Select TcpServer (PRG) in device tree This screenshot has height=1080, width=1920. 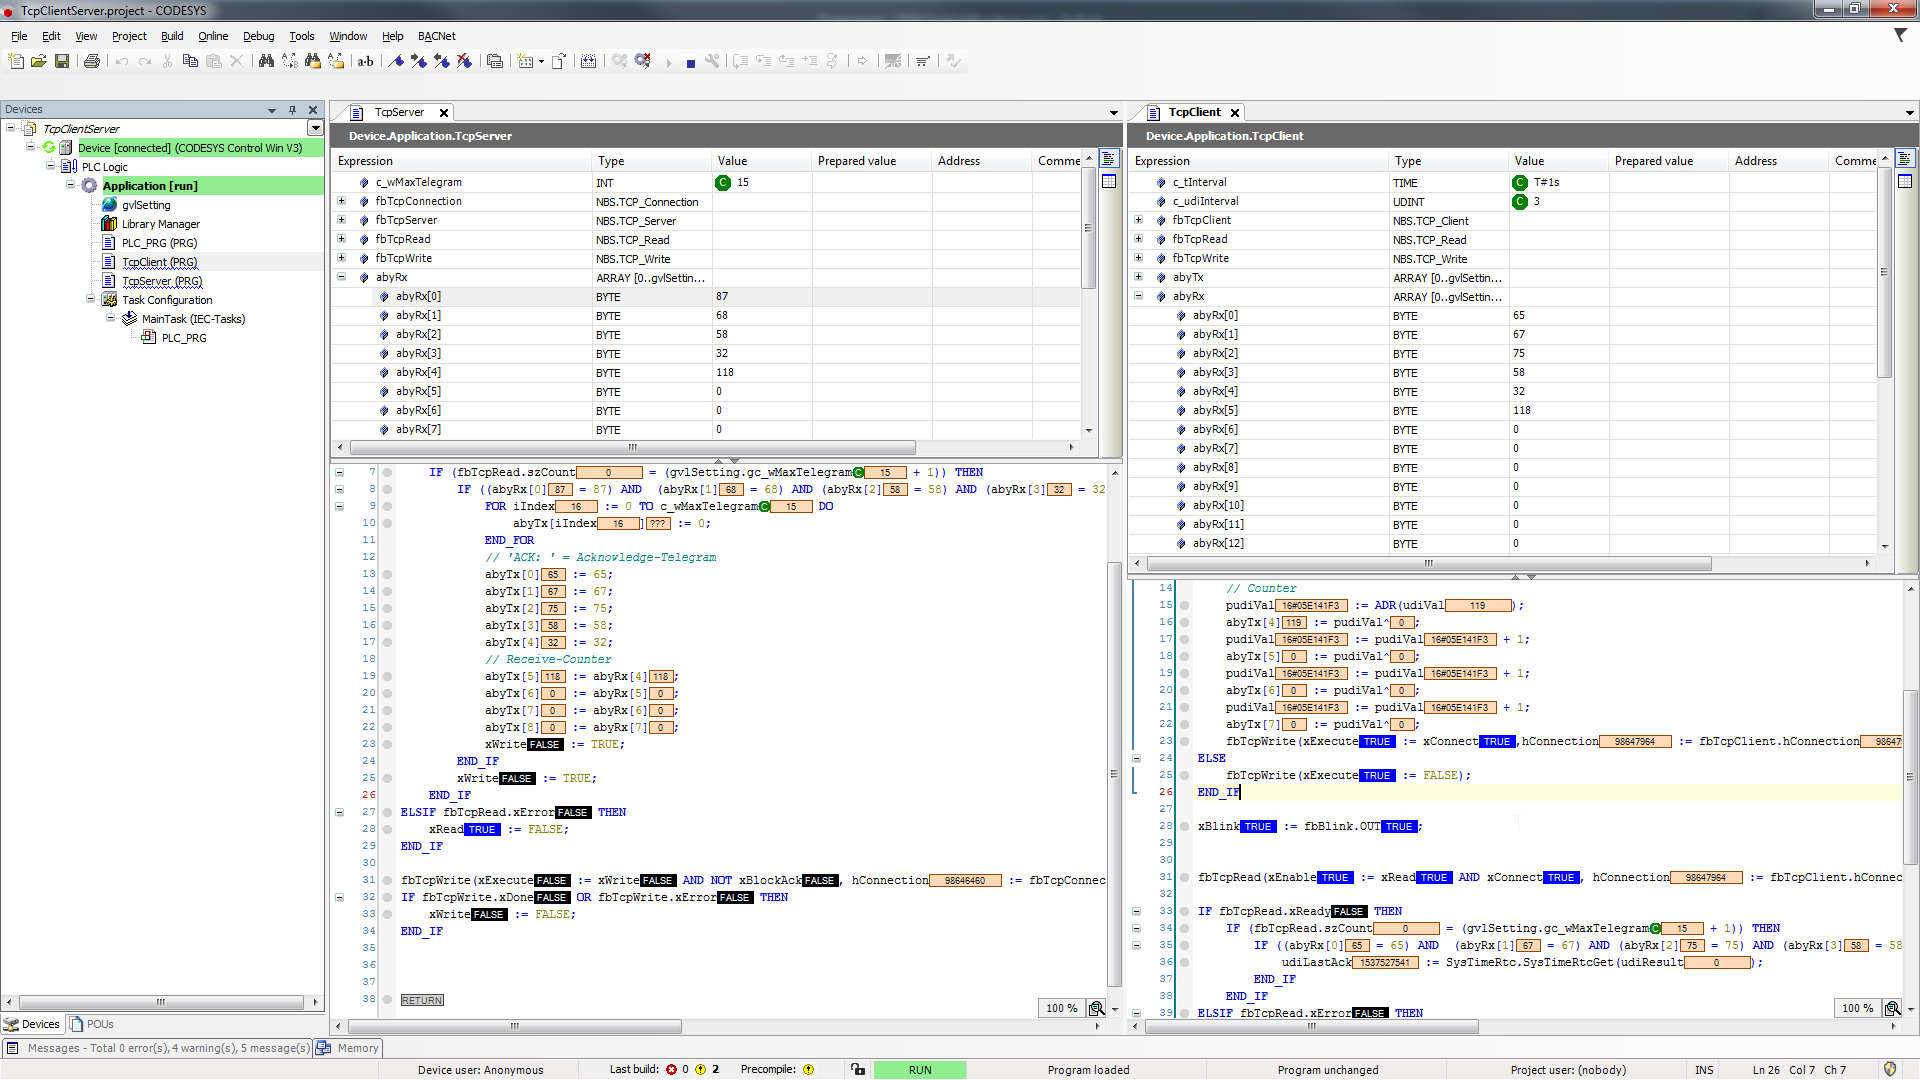[161, 281]
